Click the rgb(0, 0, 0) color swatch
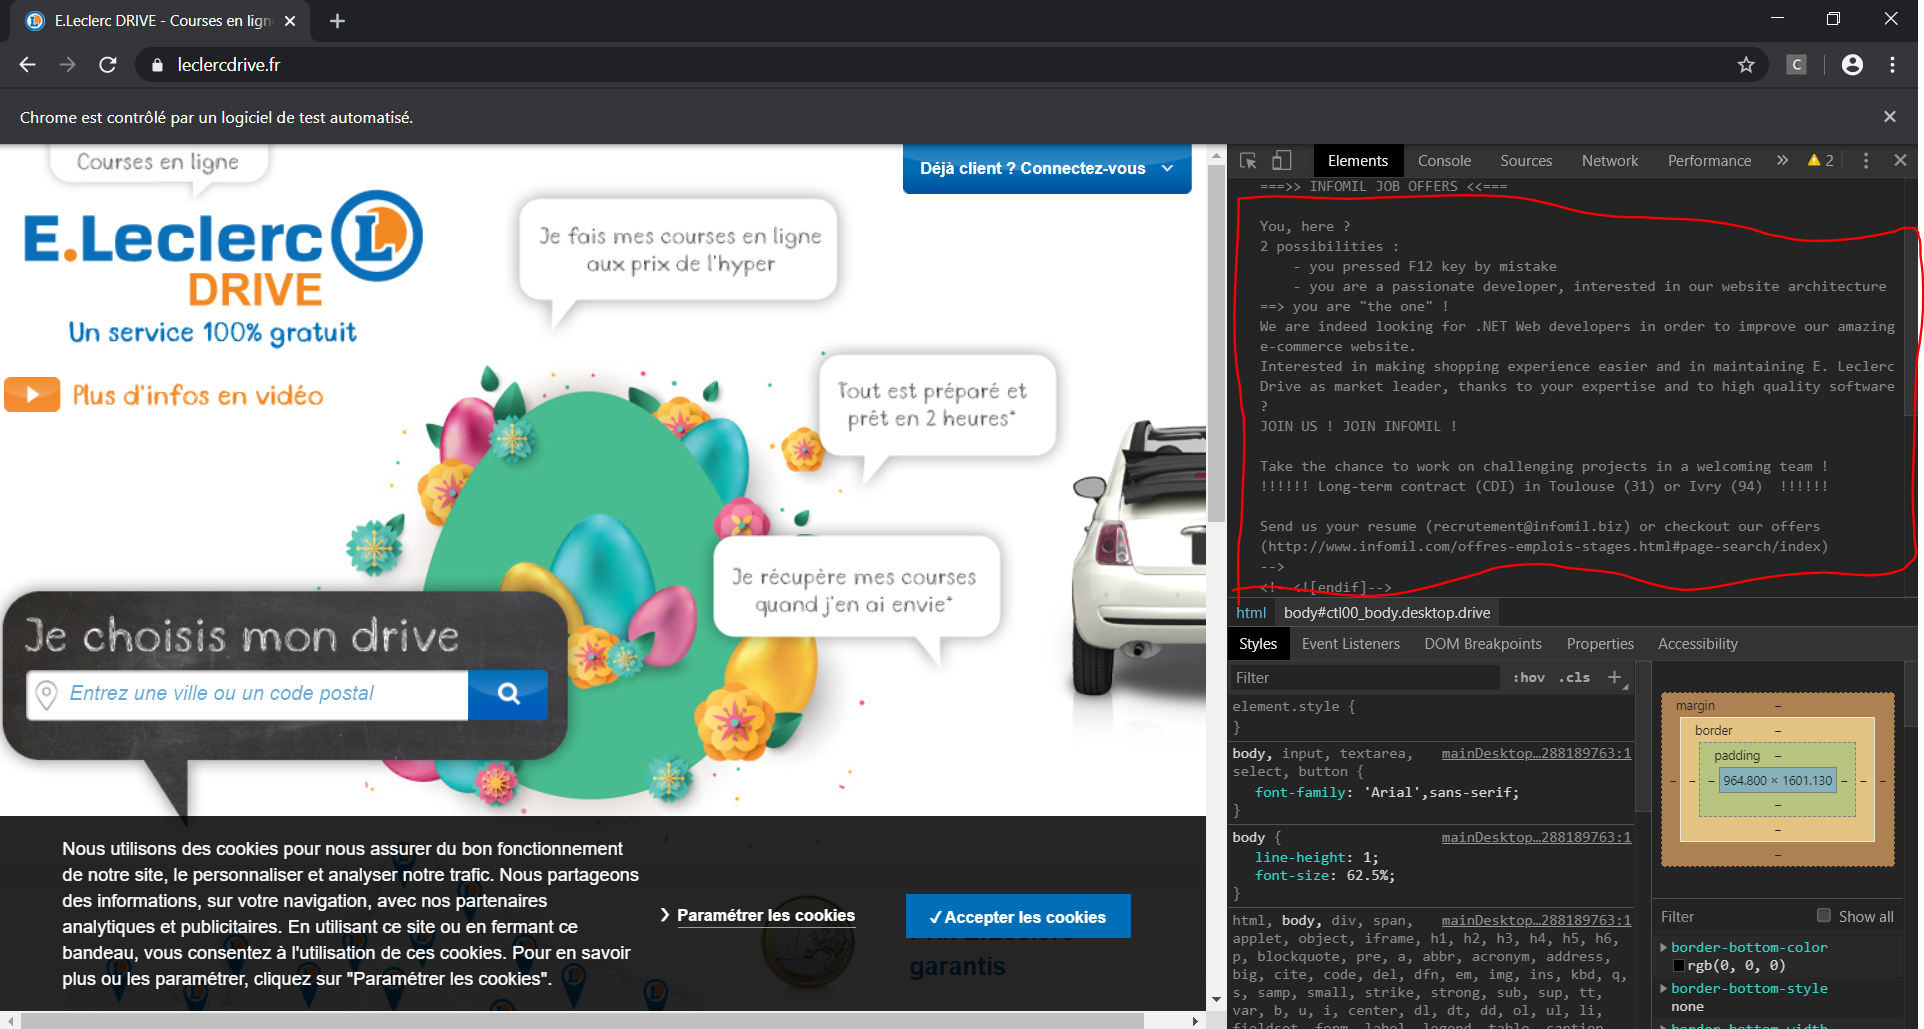 (1679, 966)
